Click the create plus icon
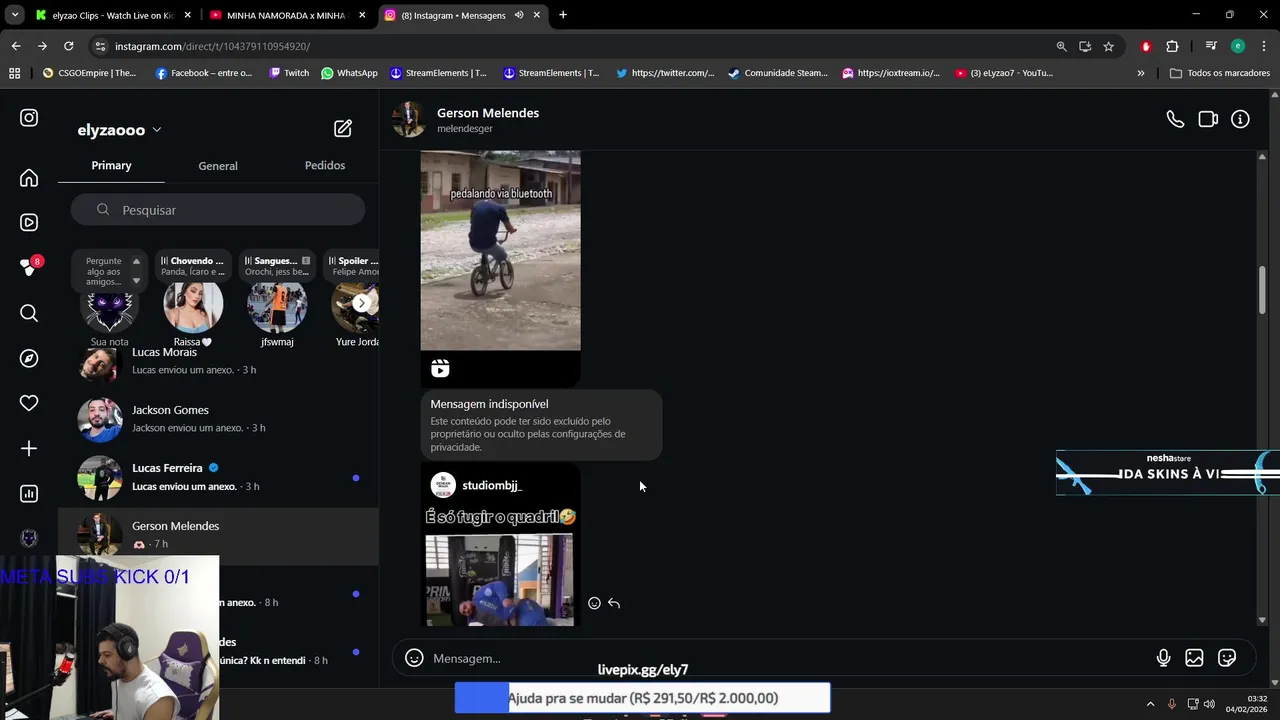Screen dimensions: 1280x720 tap(29, 449)
